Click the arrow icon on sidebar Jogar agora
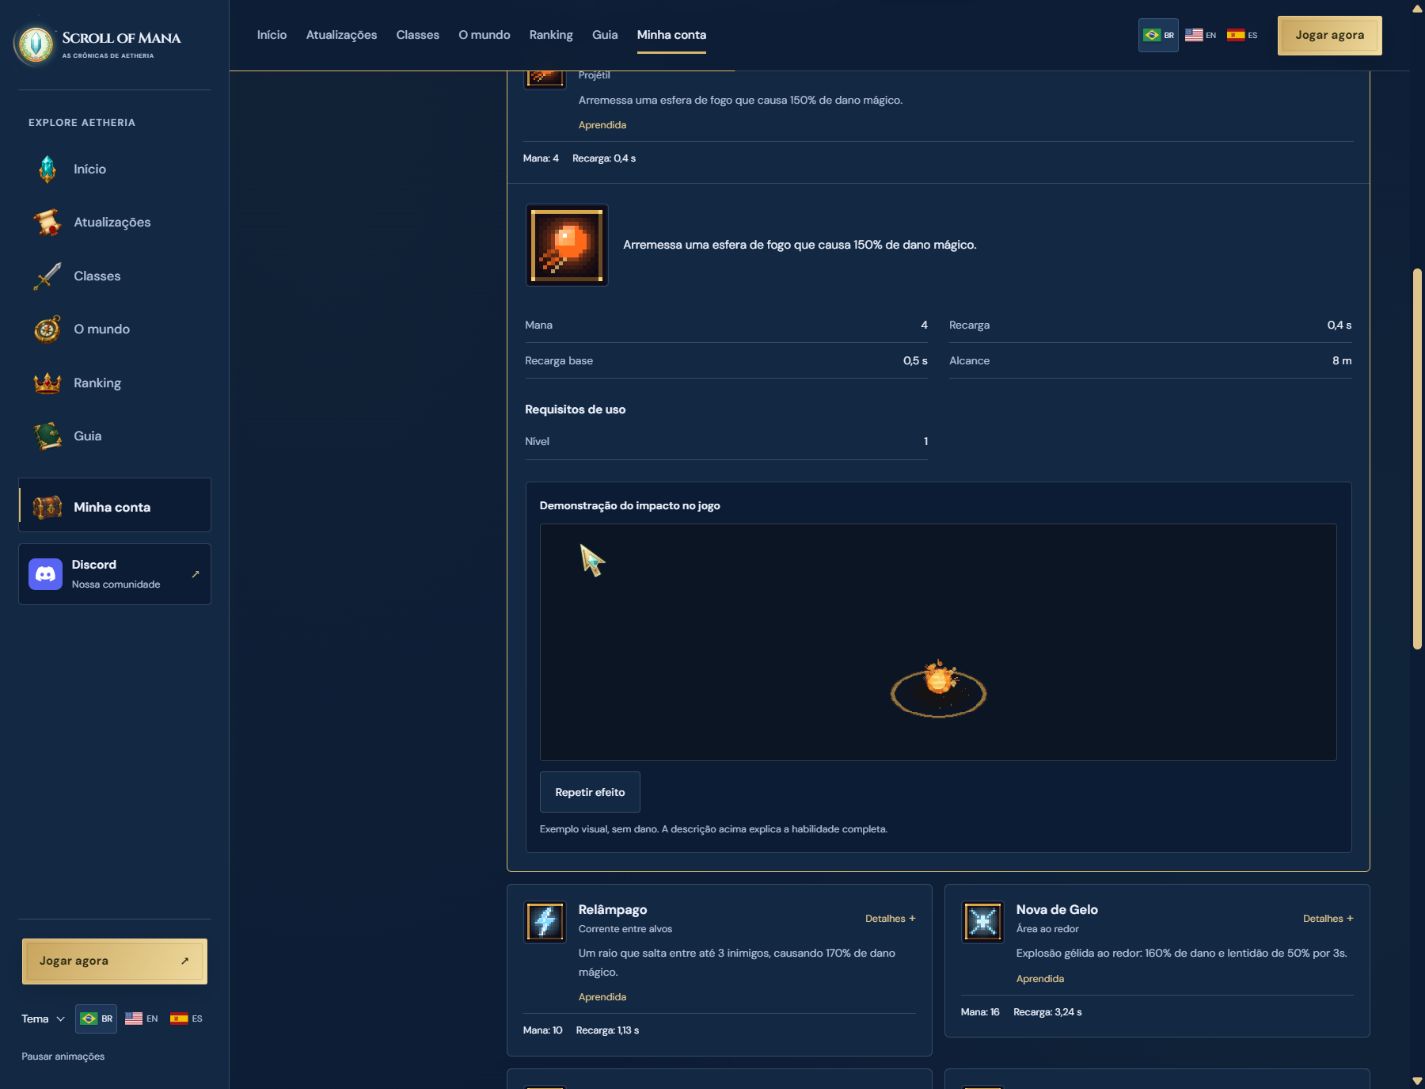 [x=185, y=961]
